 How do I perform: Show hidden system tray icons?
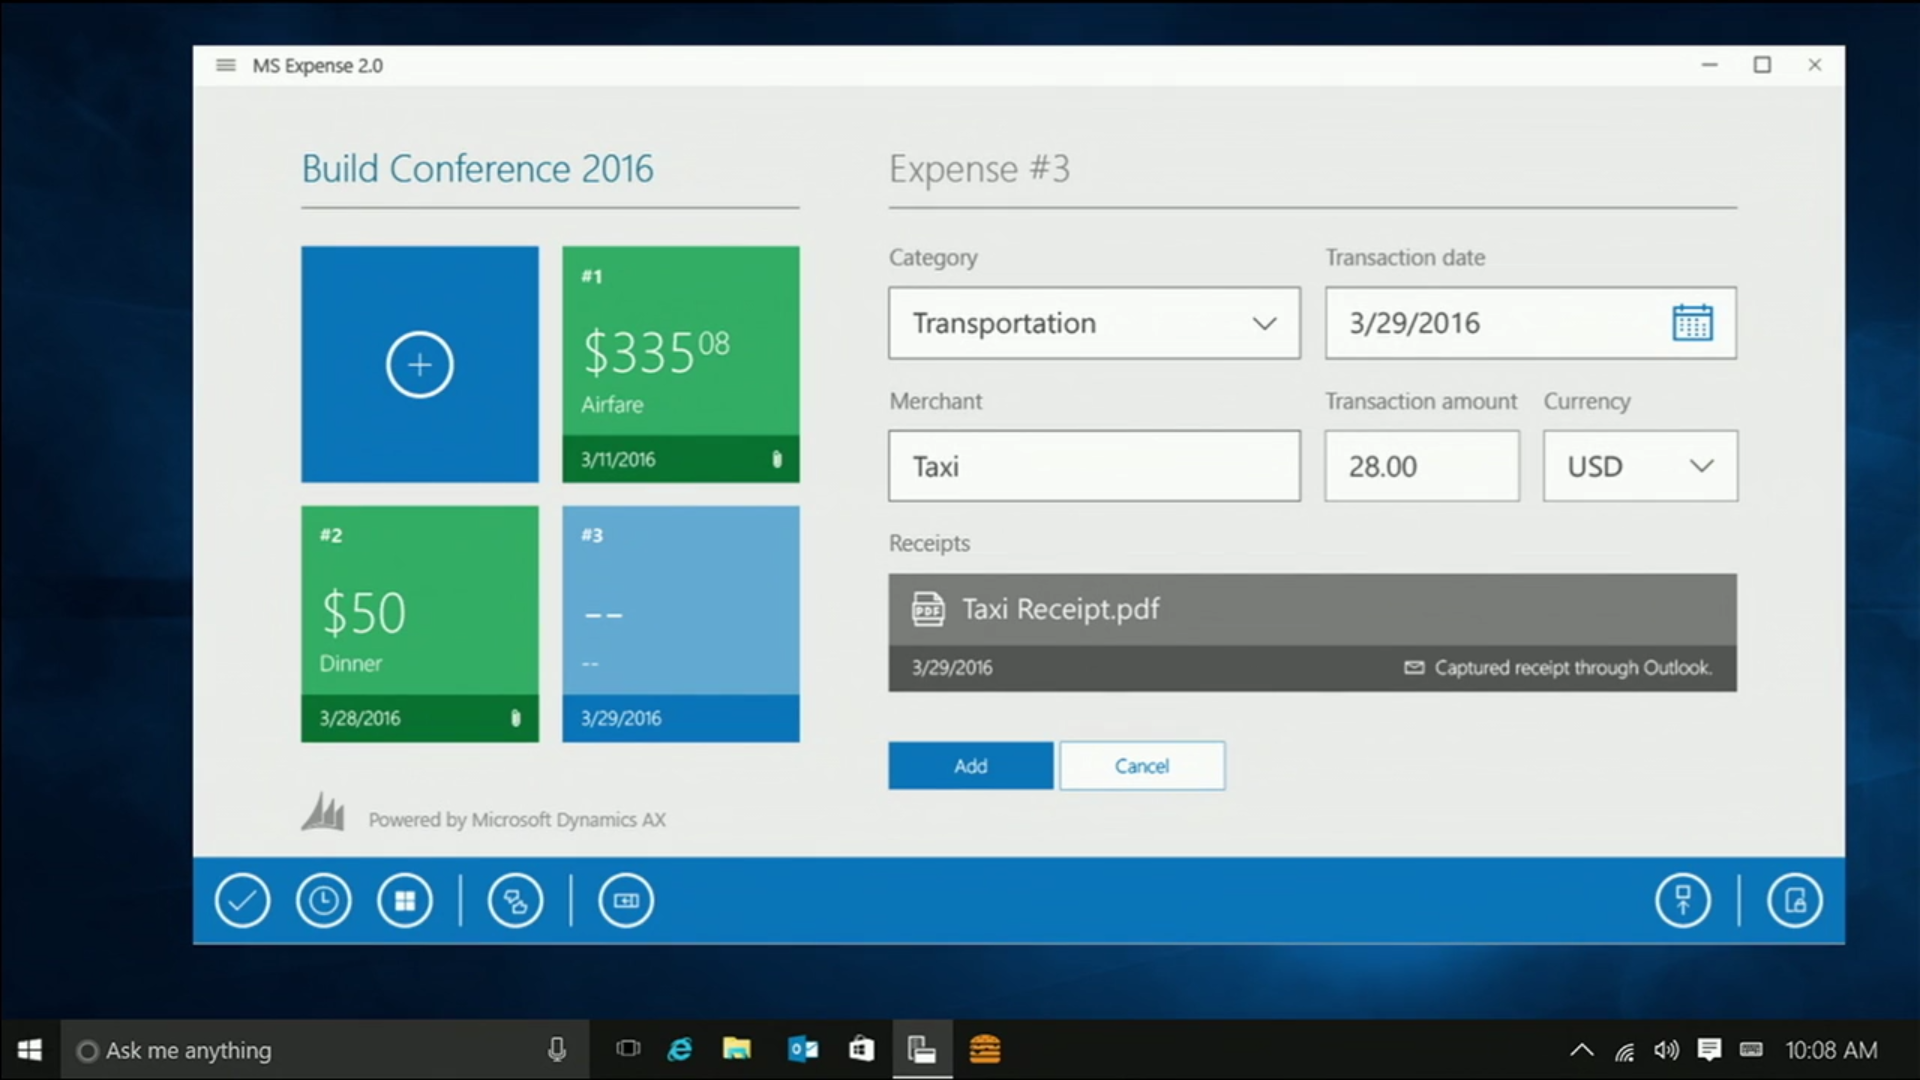tap(1581, 1050)
